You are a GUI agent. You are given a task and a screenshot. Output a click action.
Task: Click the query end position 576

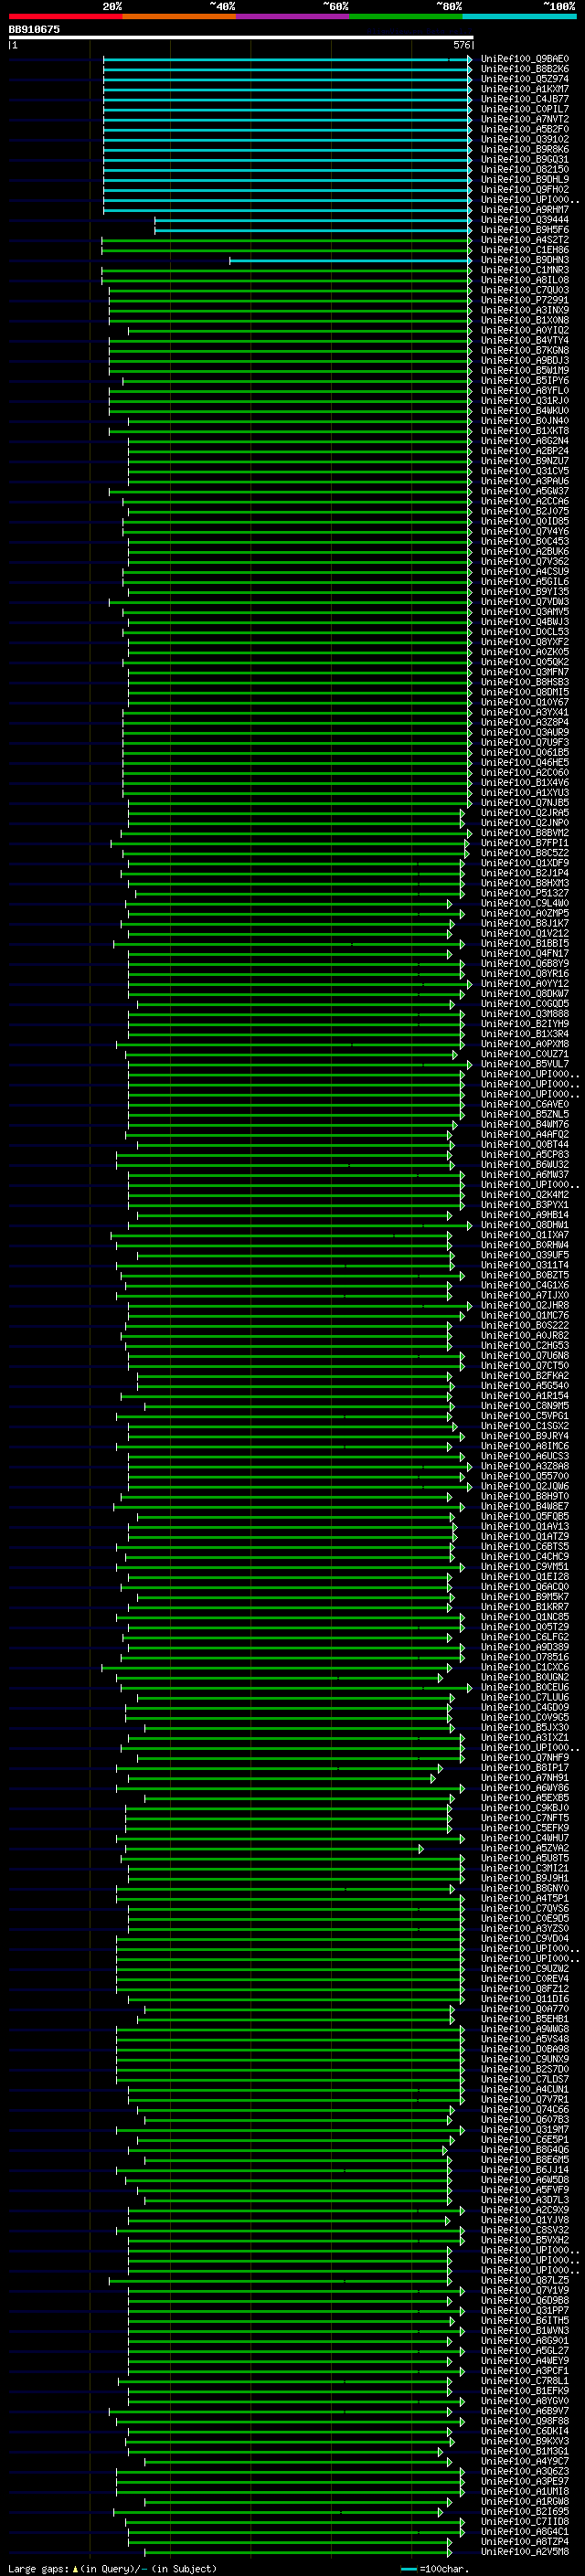pos(461,45)
